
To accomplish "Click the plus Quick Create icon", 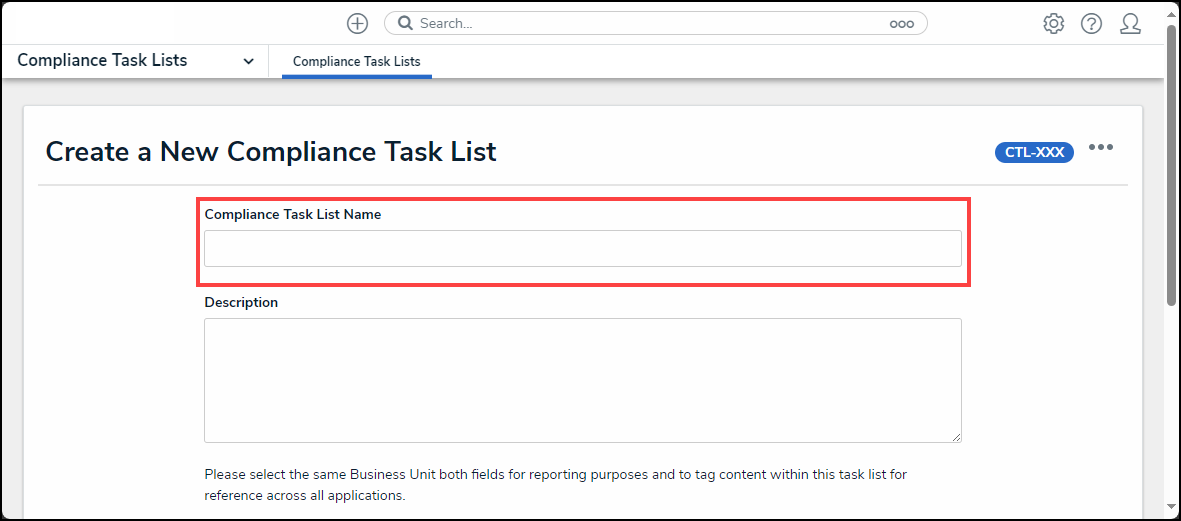I will coord(357,23).
